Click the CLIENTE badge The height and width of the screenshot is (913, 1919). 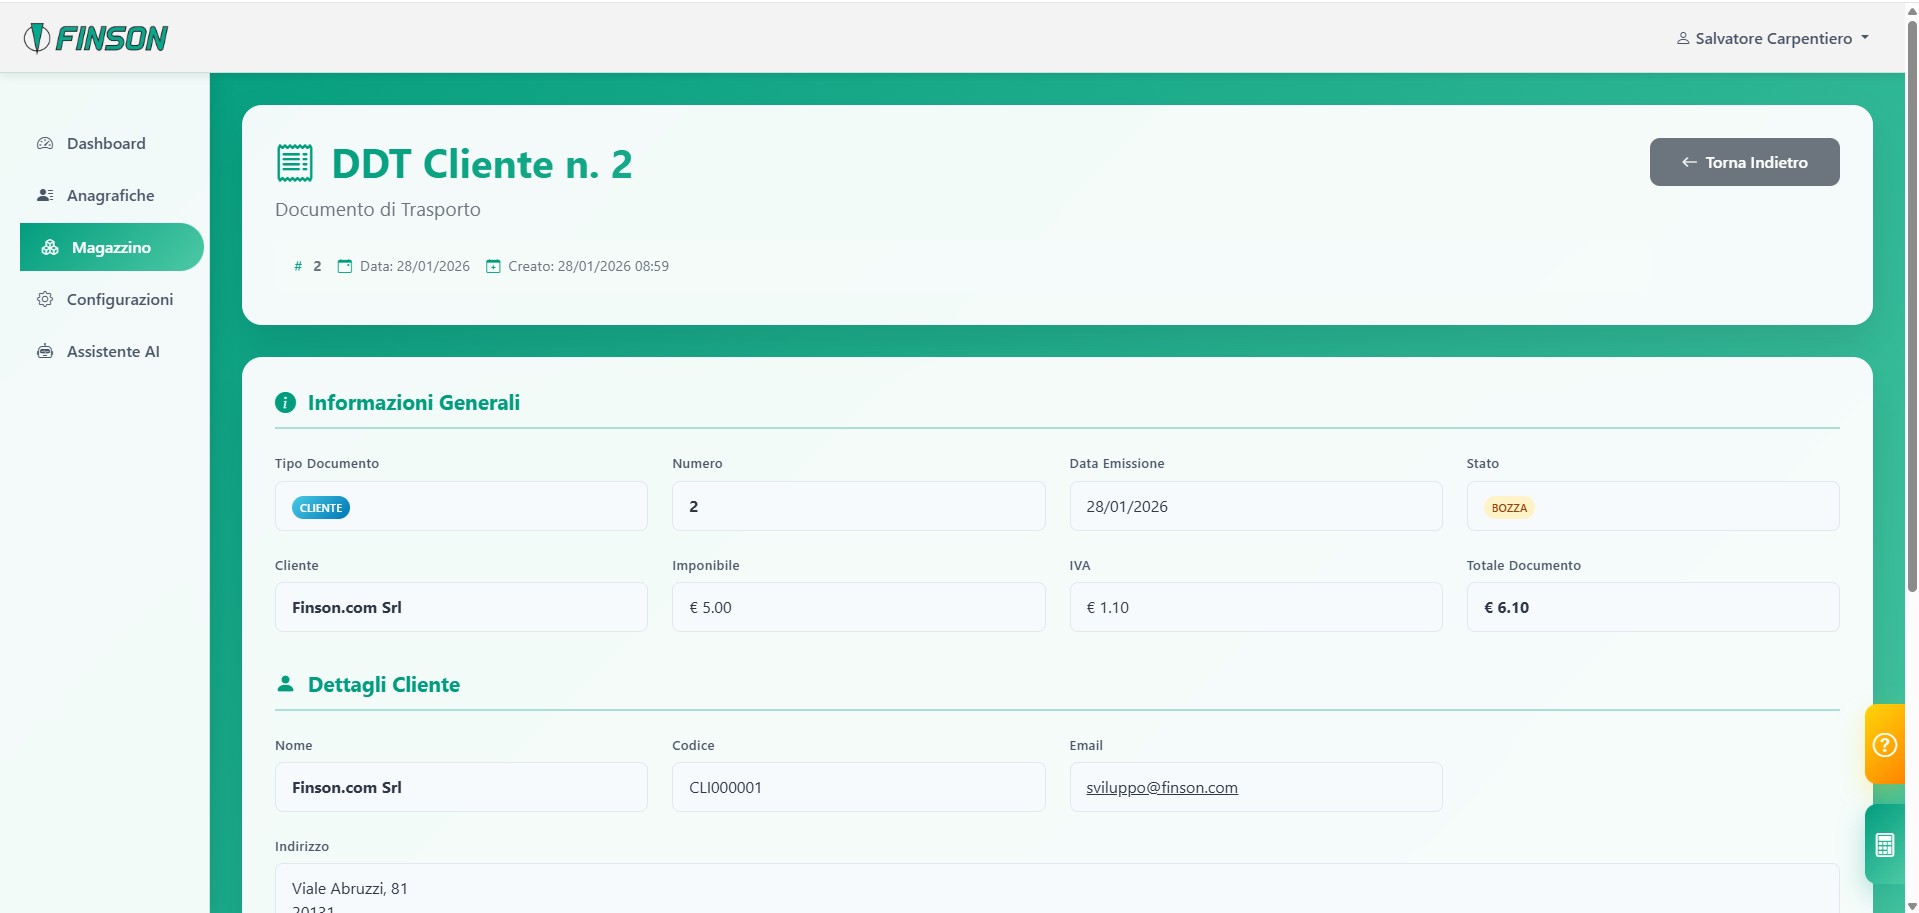coord(321,508)
